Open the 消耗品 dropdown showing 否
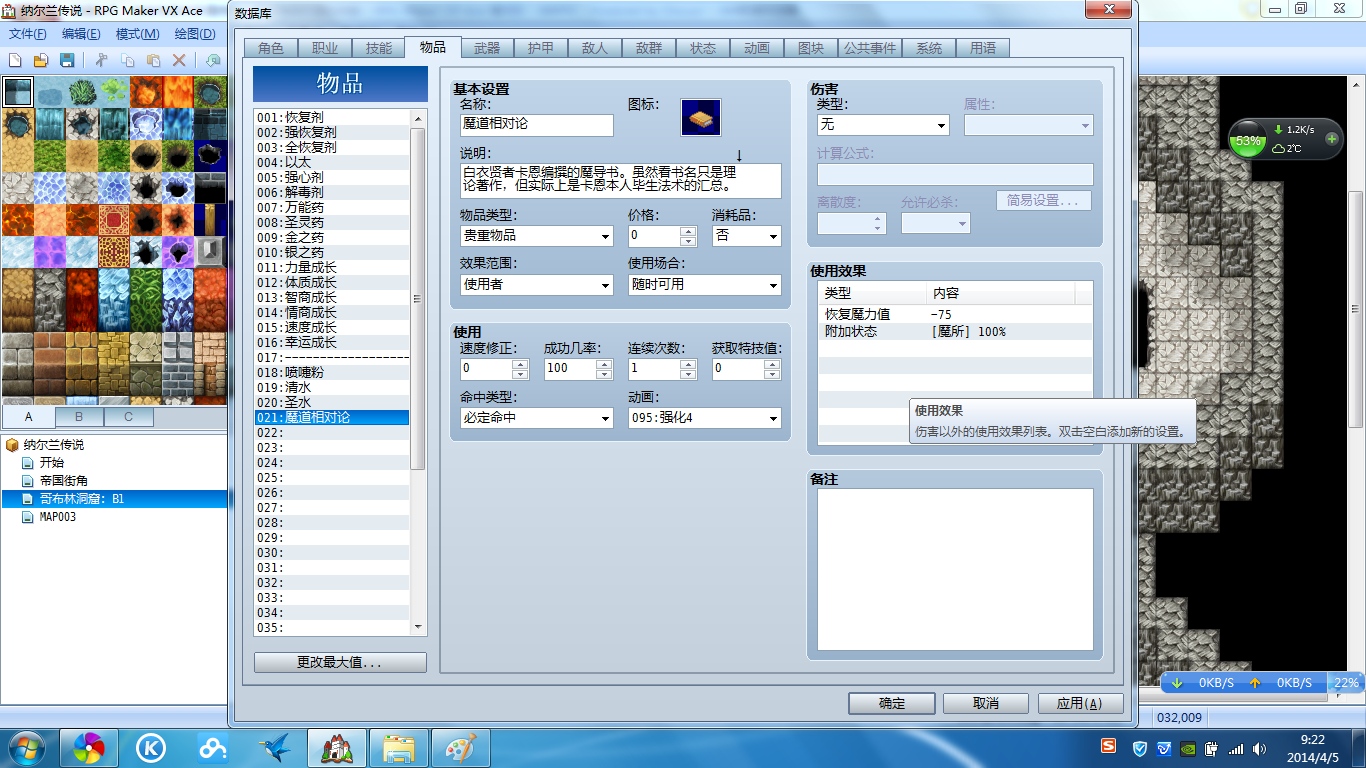The height and width of the screenshot is (768, 1366). point(746,236)
